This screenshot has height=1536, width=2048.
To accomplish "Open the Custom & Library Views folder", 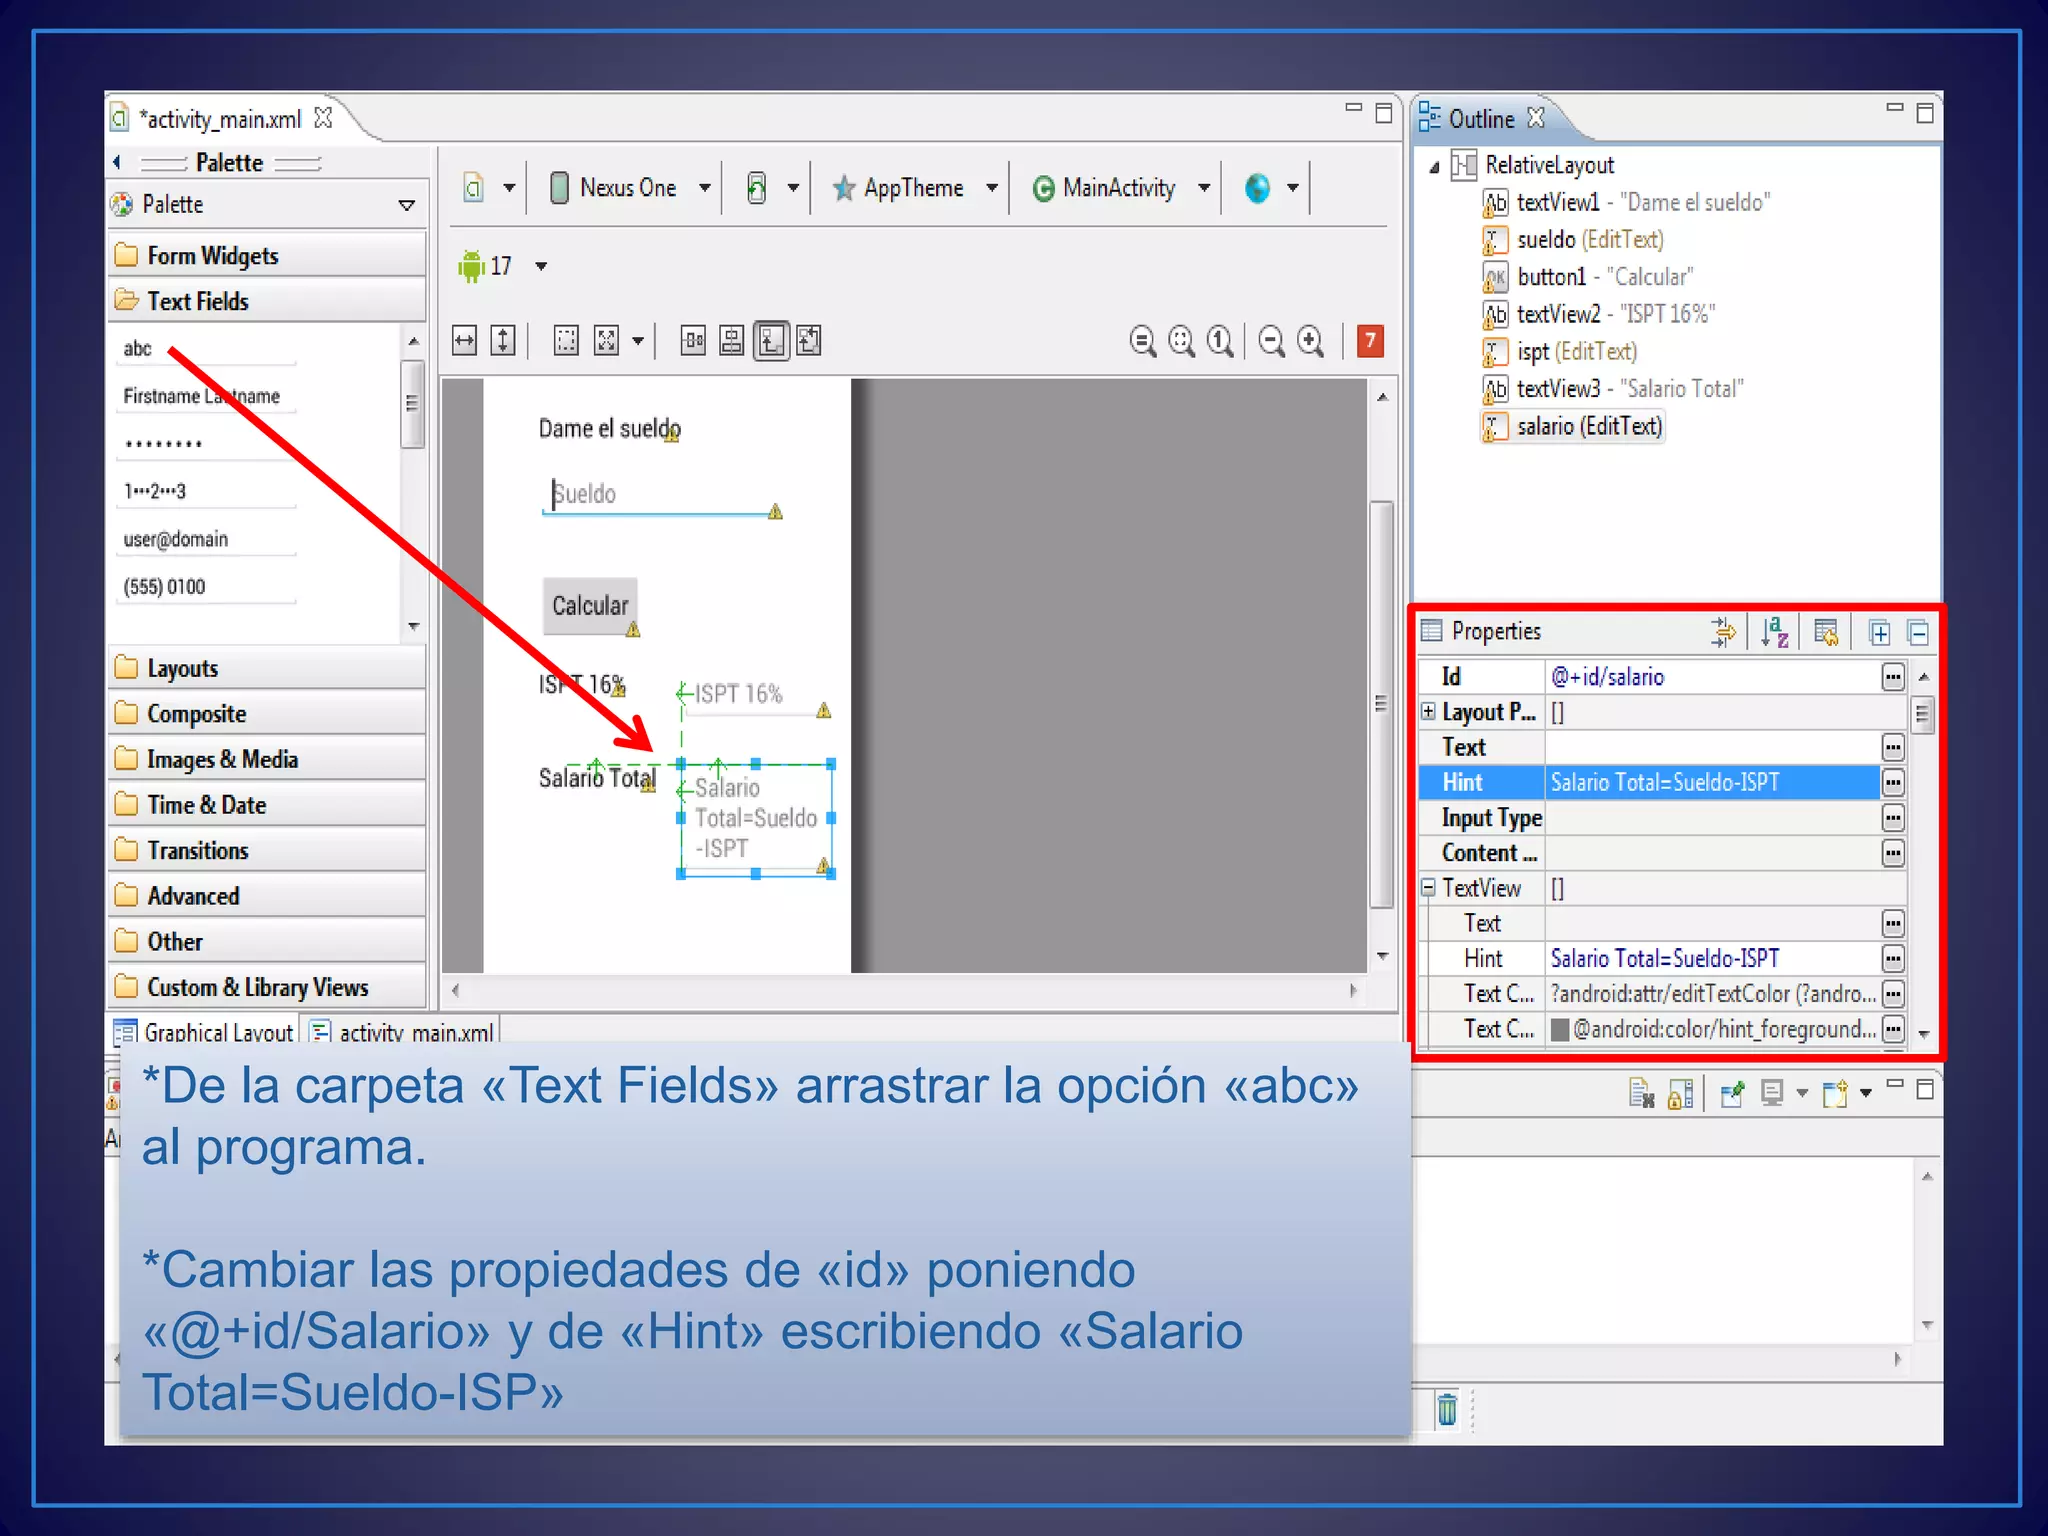I will tap(267, 986).
